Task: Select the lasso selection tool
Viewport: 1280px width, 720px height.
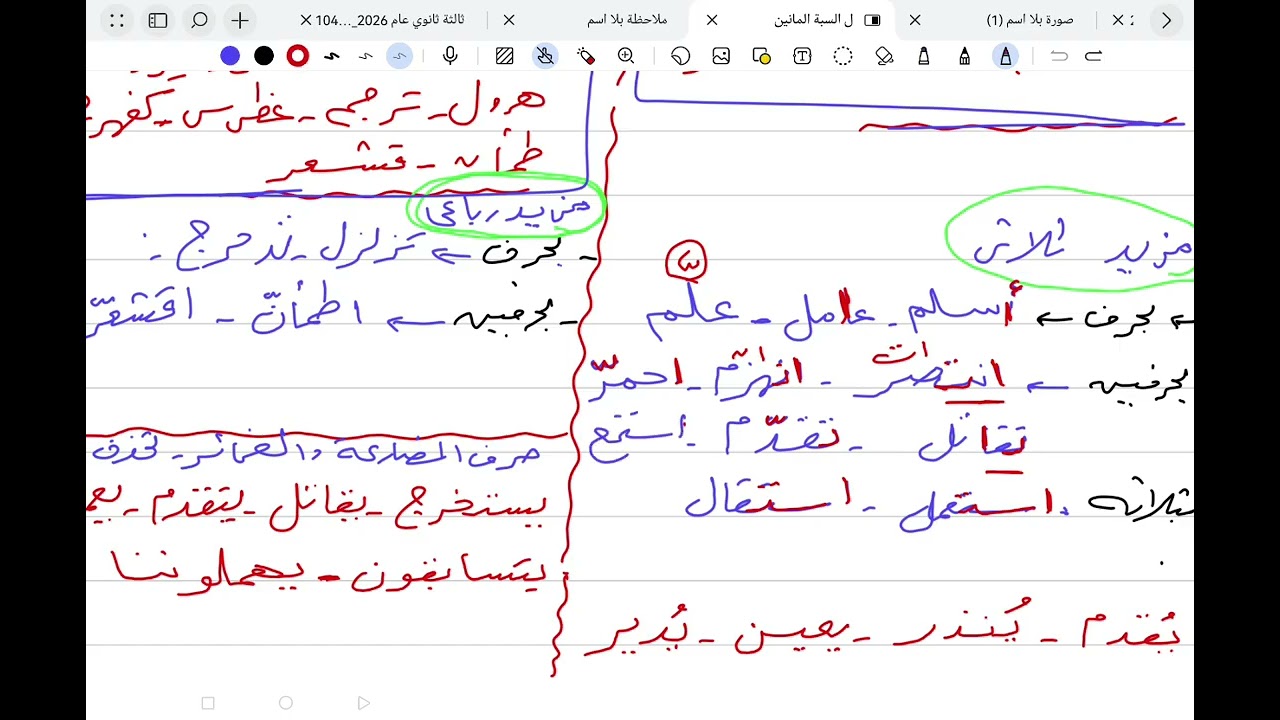Action: click(x=843, y=56)
